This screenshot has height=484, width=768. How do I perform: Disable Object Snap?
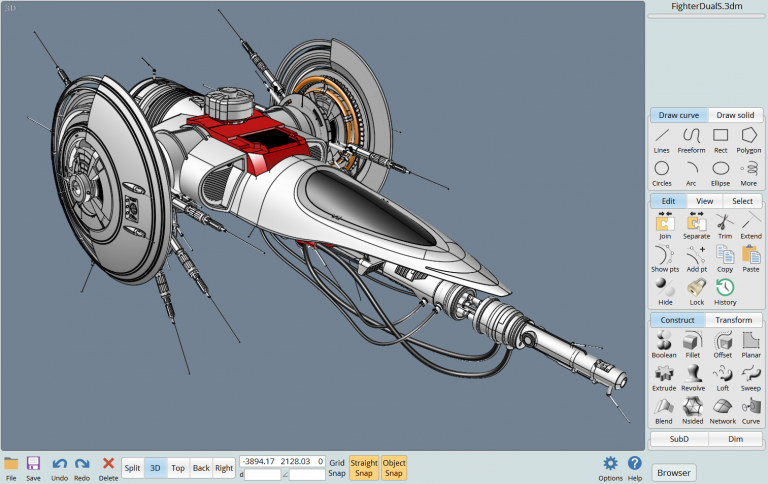[x=394, y=468]
